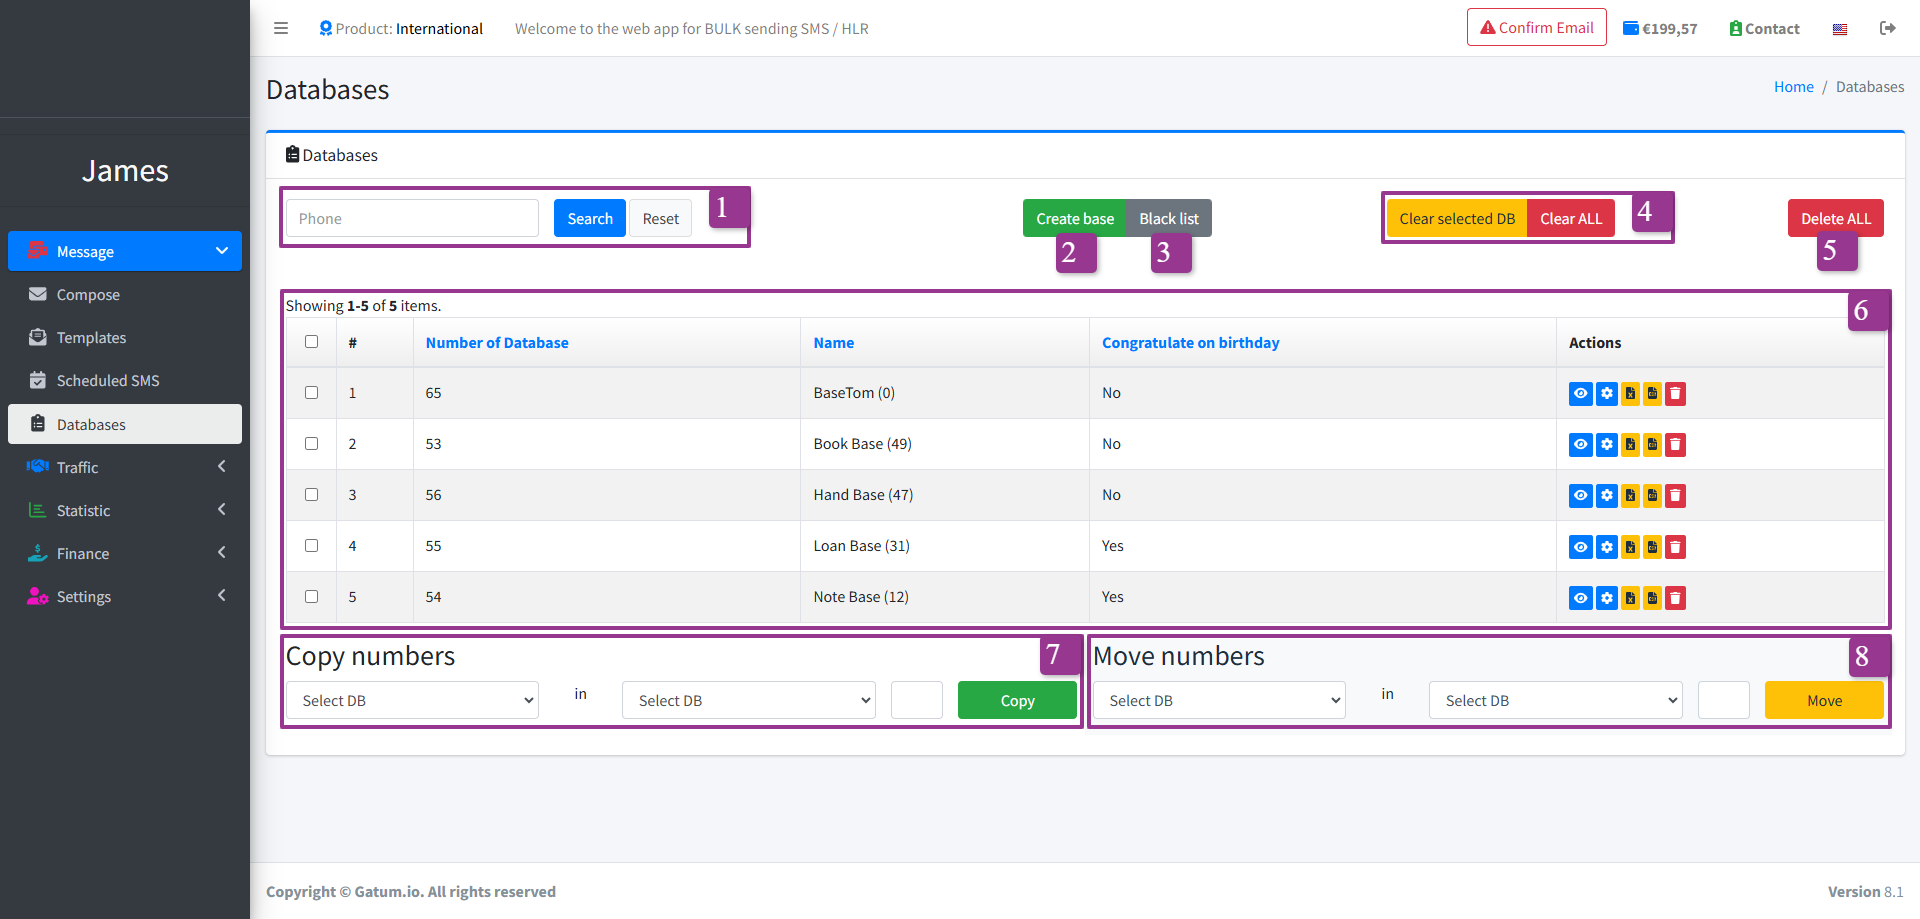Click the logout icon in top bar

click(1887, 28)
